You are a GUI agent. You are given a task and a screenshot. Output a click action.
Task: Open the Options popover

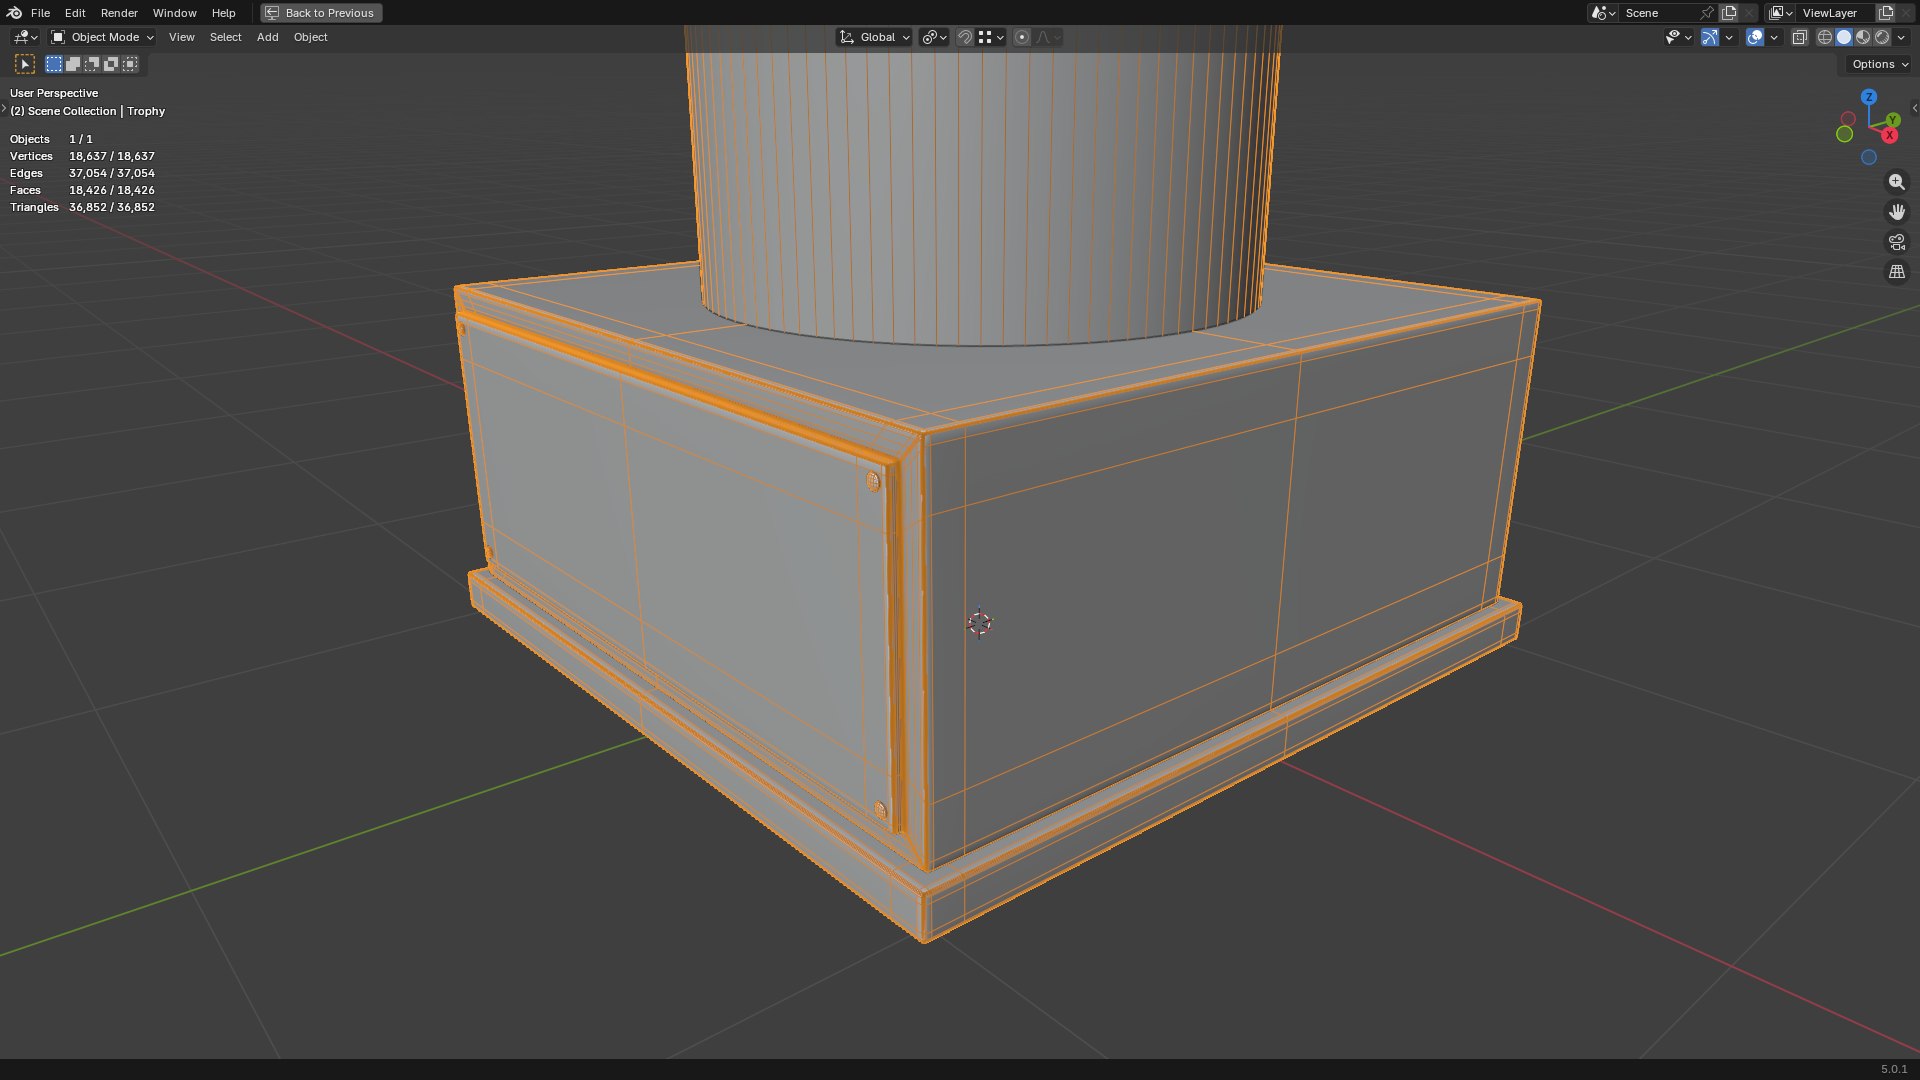pyautogui.click(x=1879, y=64)
